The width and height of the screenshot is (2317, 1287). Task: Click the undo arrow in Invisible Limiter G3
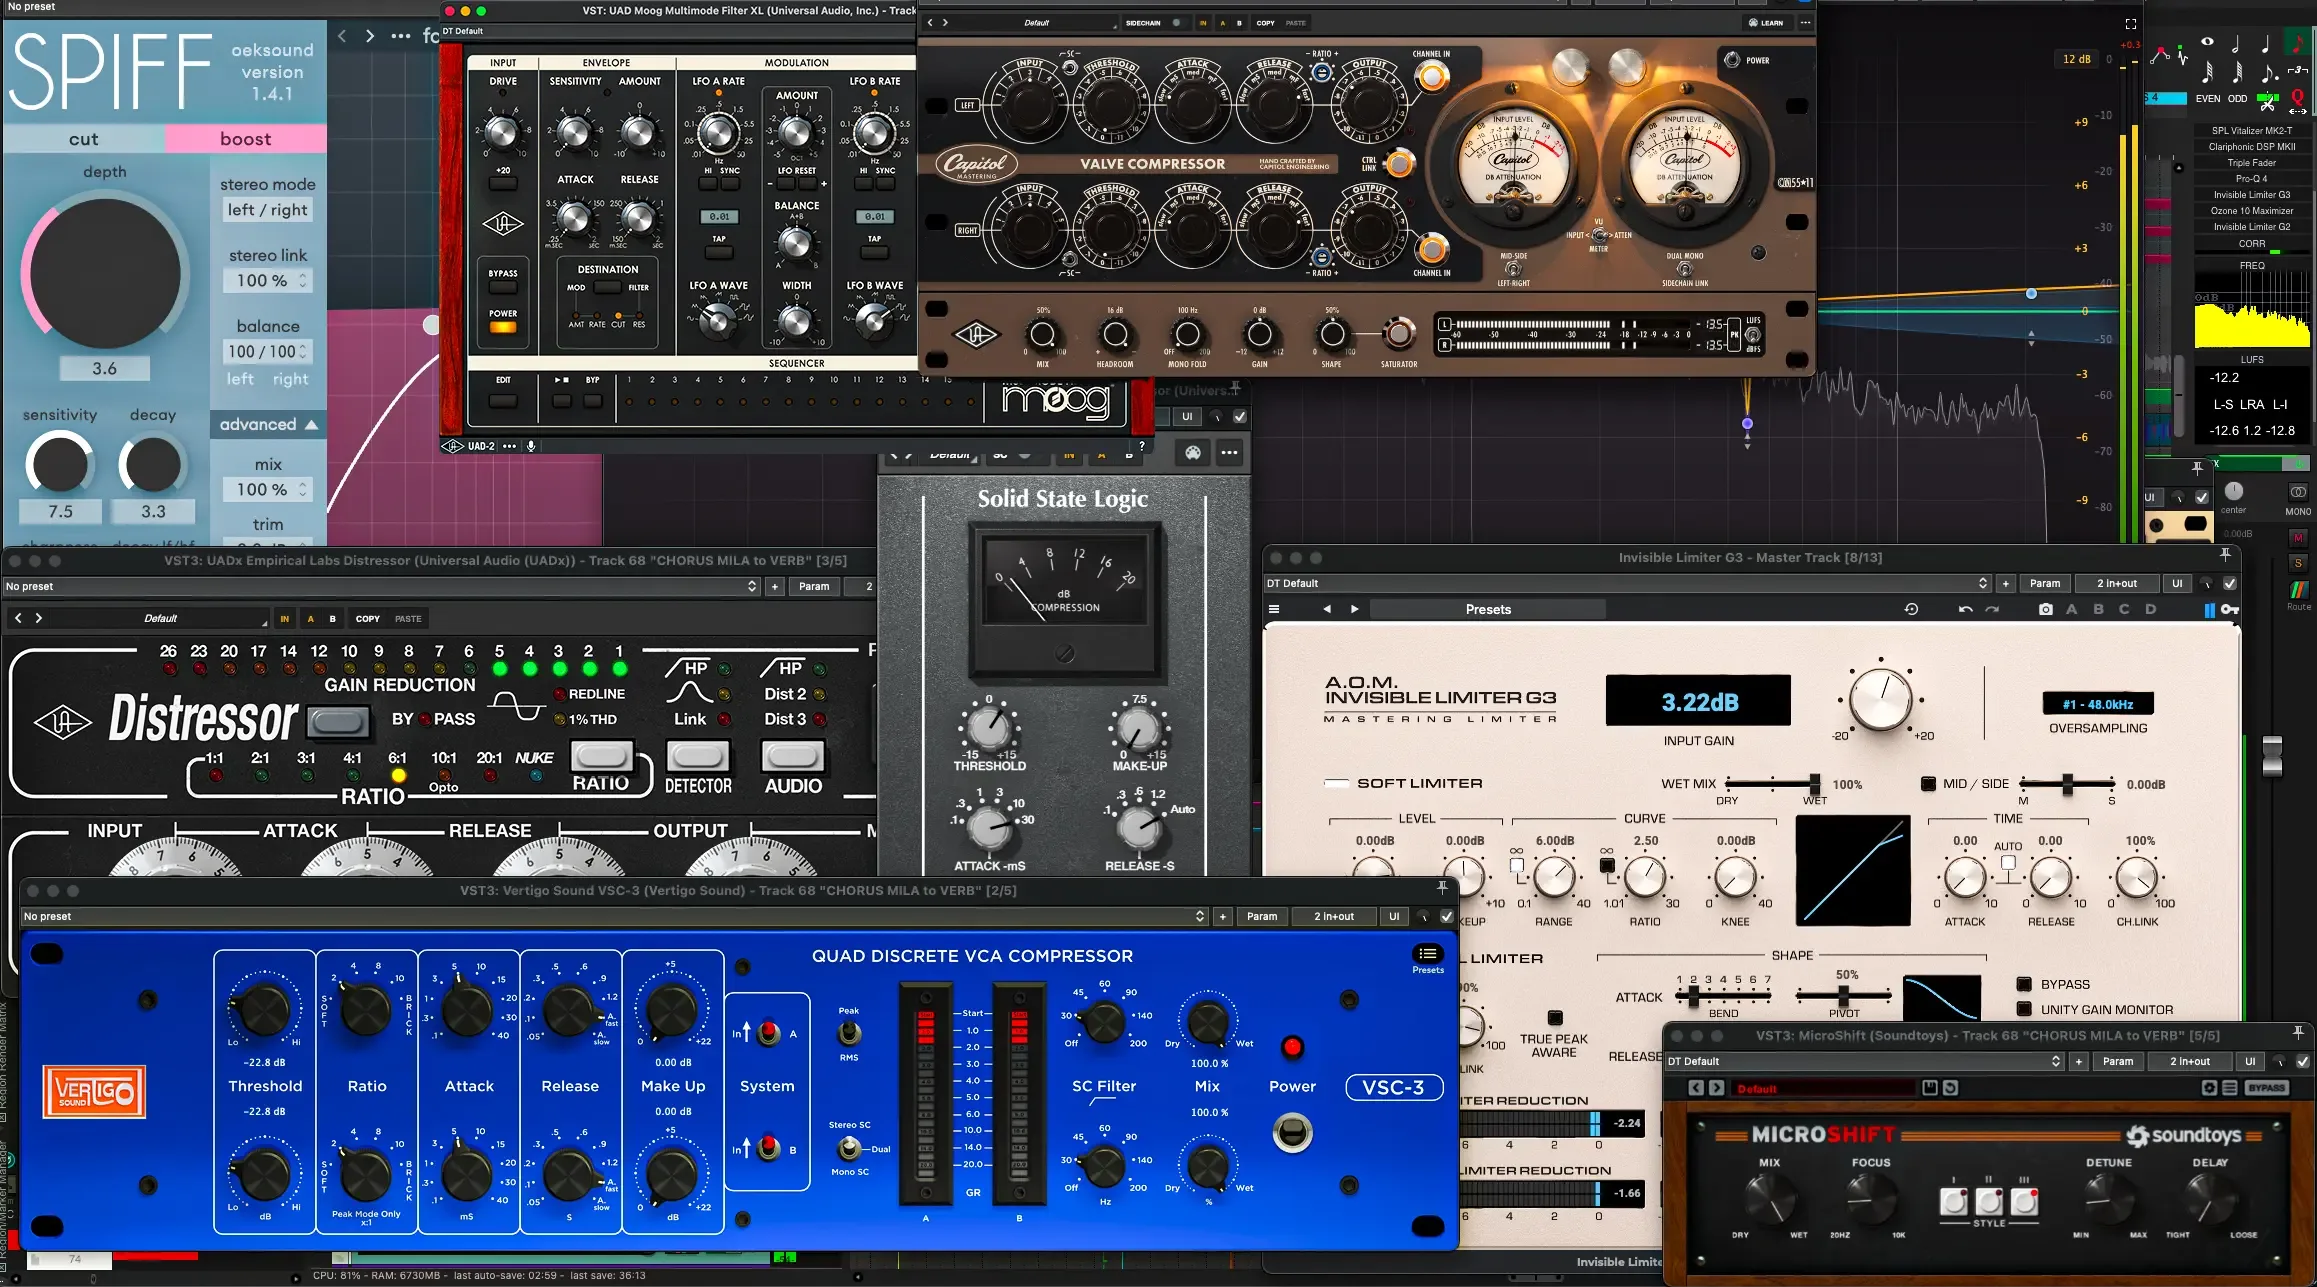[x=1965, y=609]
